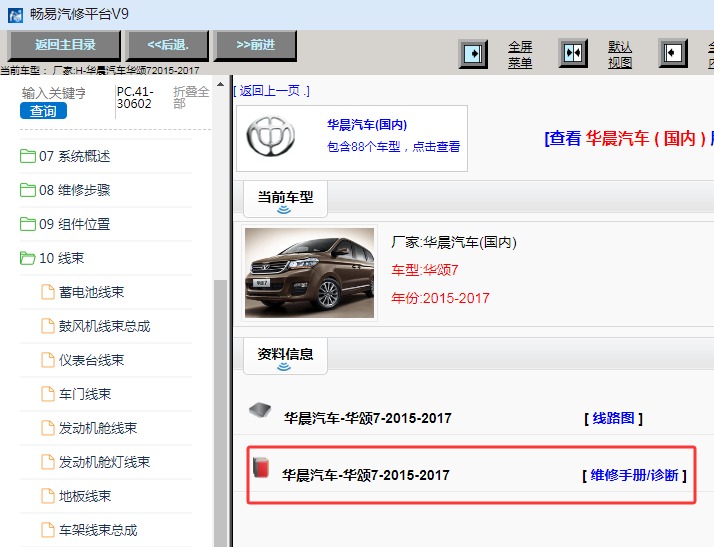Click the 车型:华颂7 text

click(x=425, y=270)
